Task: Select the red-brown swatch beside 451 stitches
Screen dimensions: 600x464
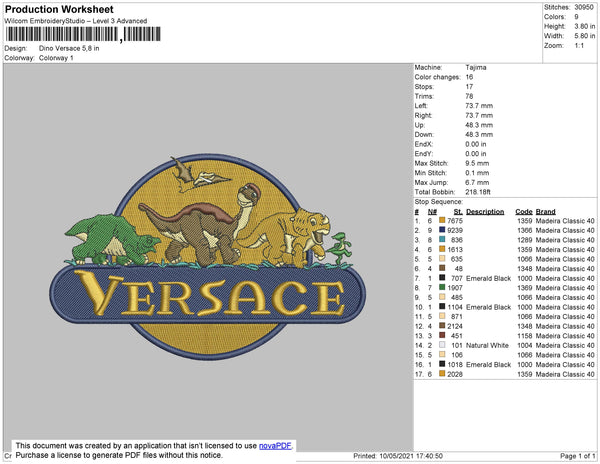Action: (442, 335)
